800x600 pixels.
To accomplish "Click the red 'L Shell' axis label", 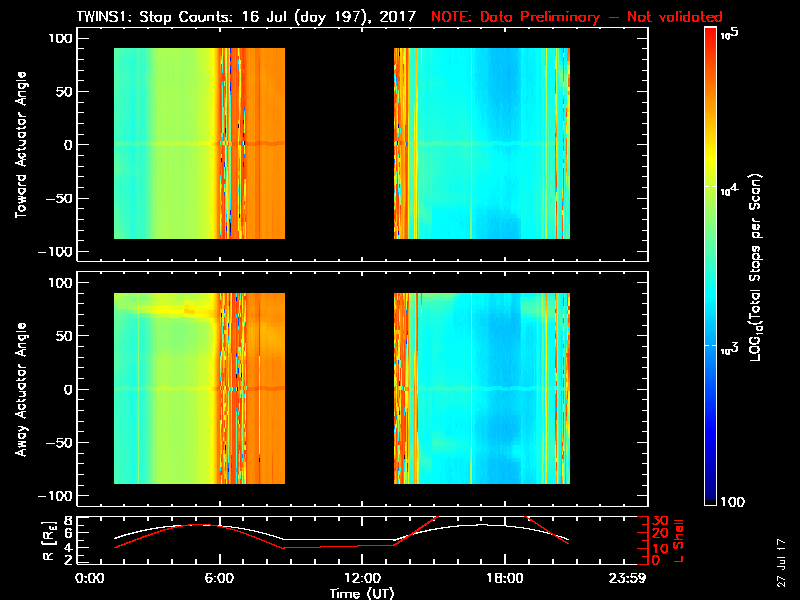I will coord(678,541).
